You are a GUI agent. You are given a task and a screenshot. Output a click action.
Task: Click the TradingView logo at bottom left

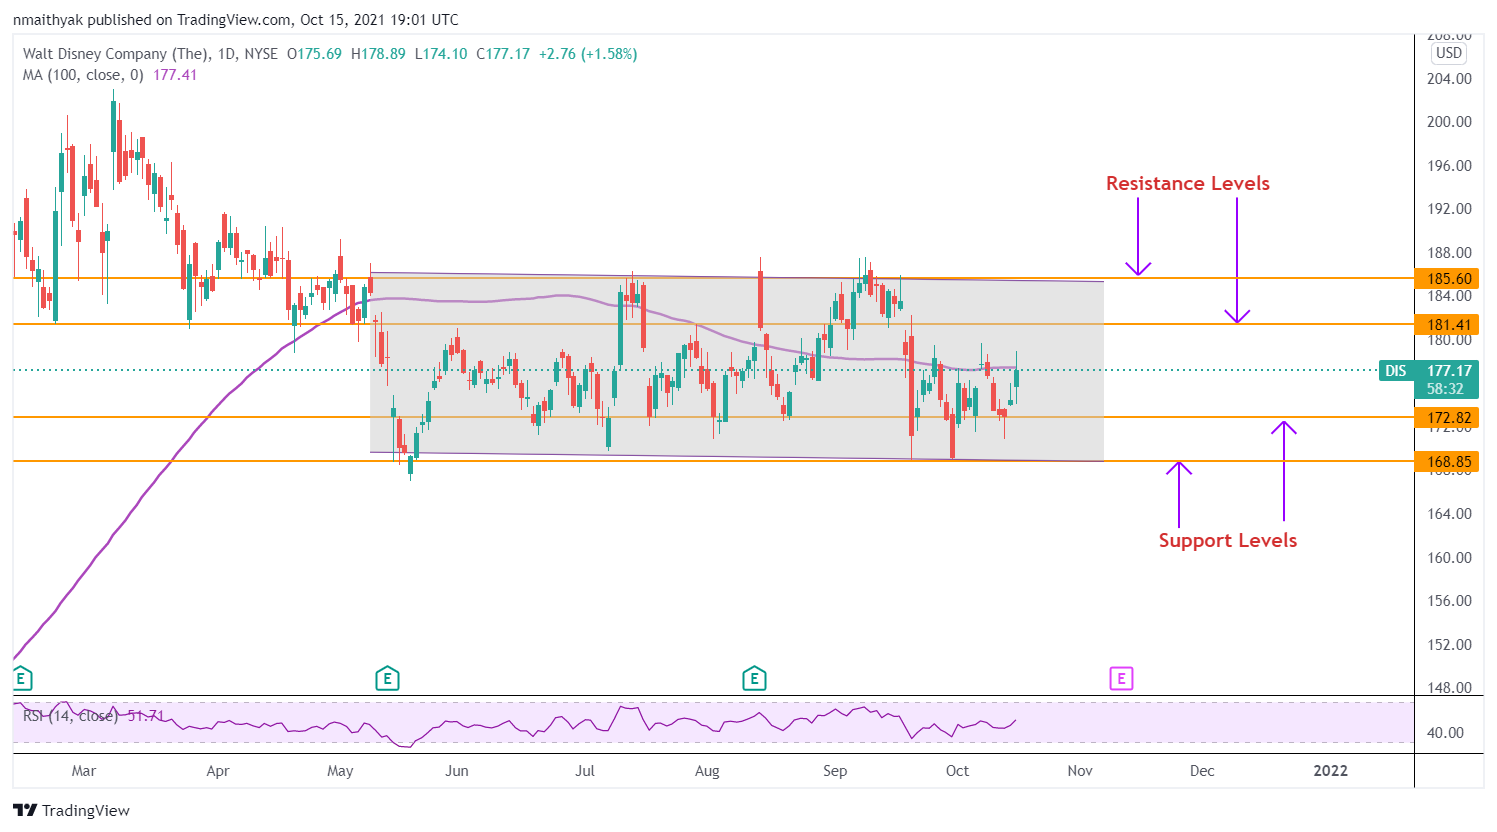pyautogui.click(x=72, y=810)
